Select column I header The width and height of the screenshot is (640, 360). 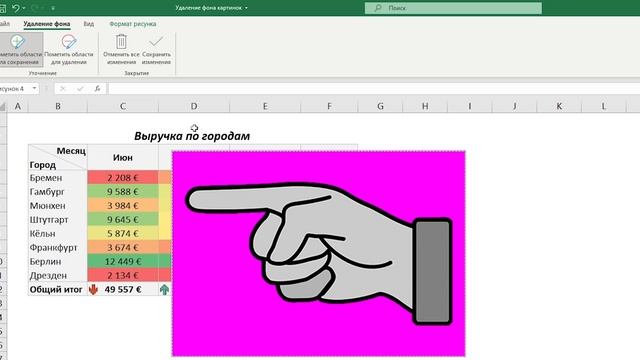[469, 107]
